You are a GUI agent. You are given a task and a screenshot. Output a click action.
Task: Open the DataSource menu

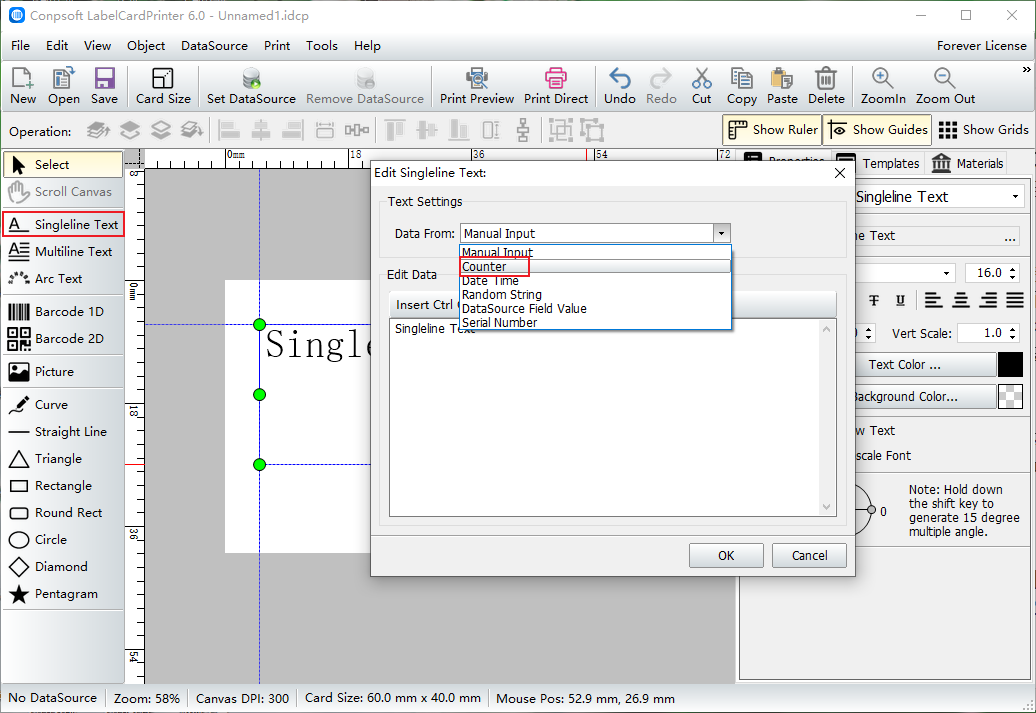(214, 46)
